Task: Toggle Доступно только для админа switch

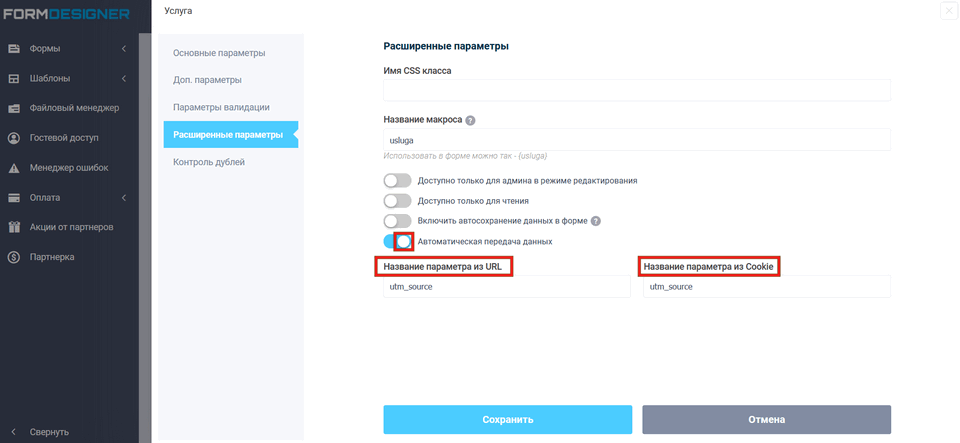Action: click(x=397, y=181)
